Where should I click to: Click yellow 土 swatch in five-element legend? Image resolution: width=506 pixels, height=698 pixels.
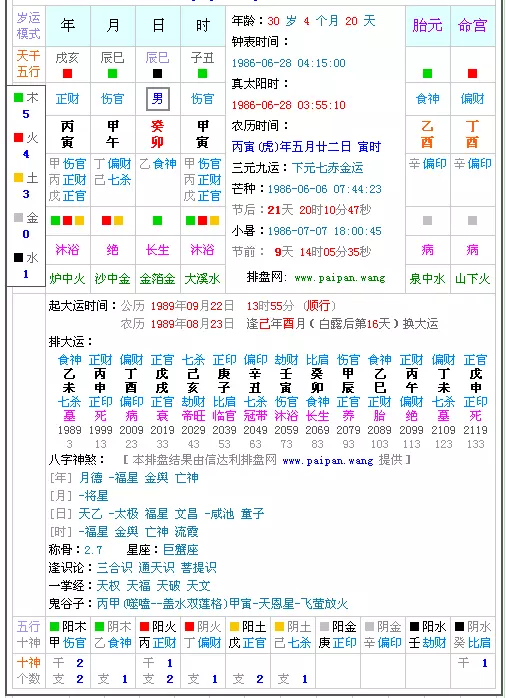click(18, 178)
